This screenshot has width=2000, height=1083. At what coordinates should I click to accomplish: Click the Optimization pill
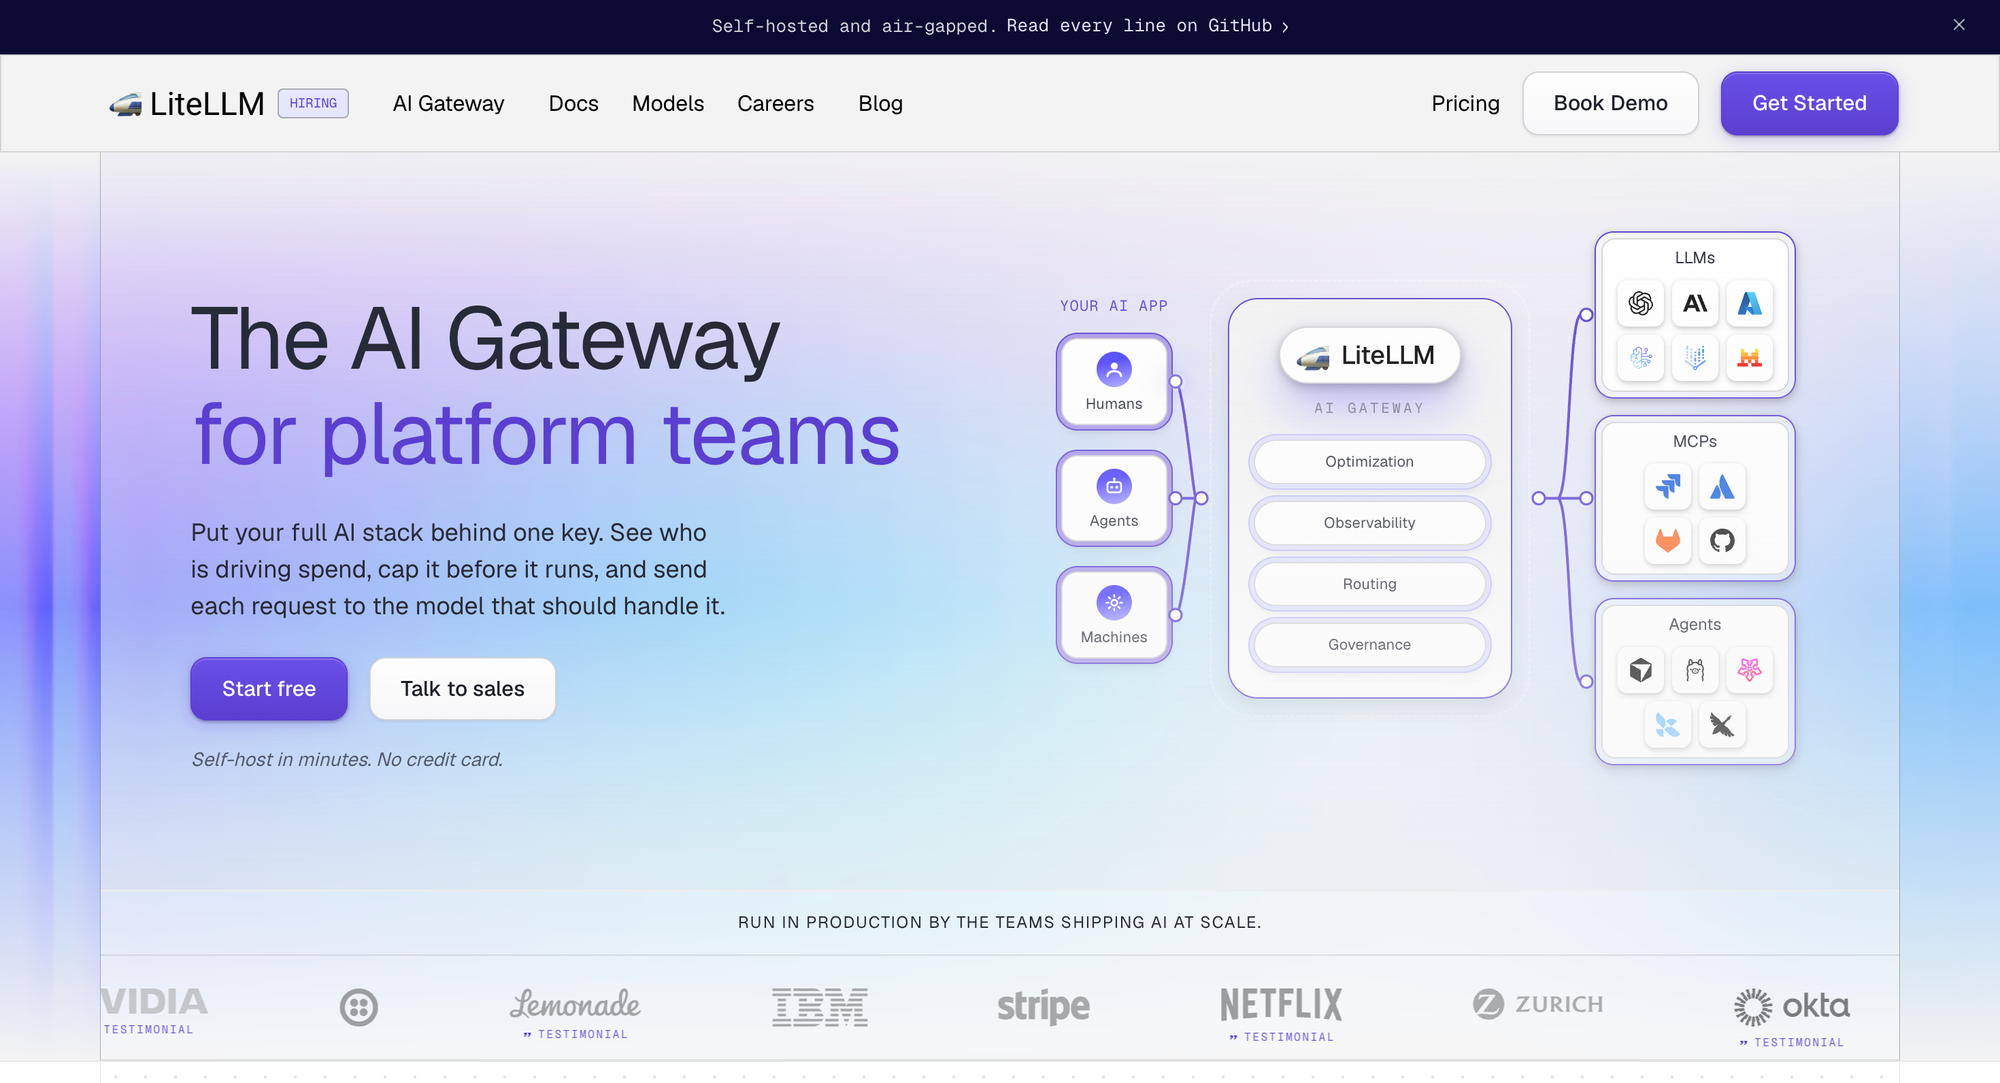1369,462
